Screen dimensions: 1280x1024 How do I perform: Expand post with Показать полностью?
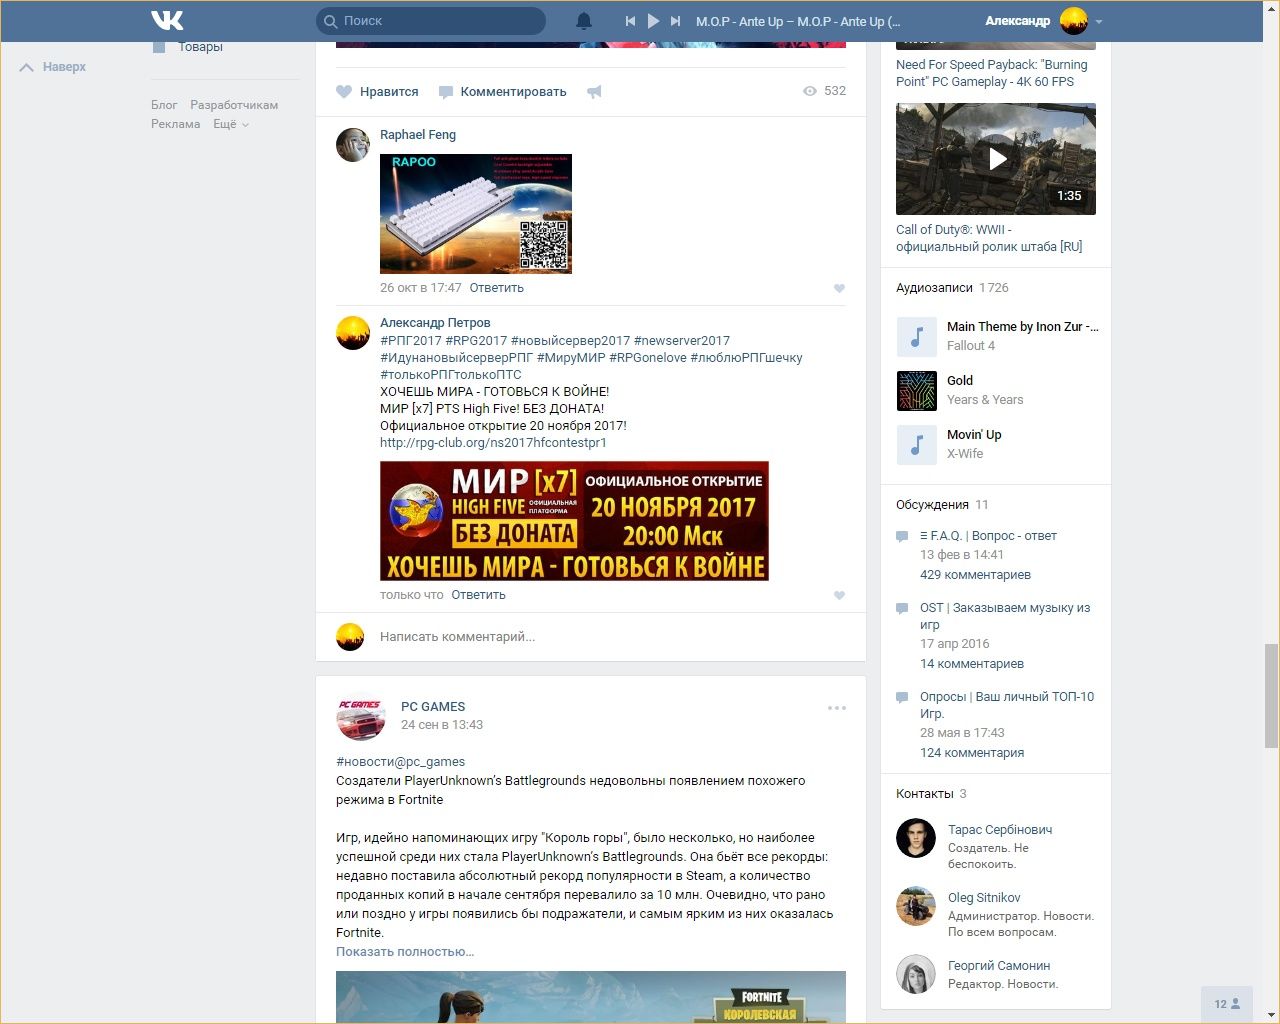(x=405, y=952)
